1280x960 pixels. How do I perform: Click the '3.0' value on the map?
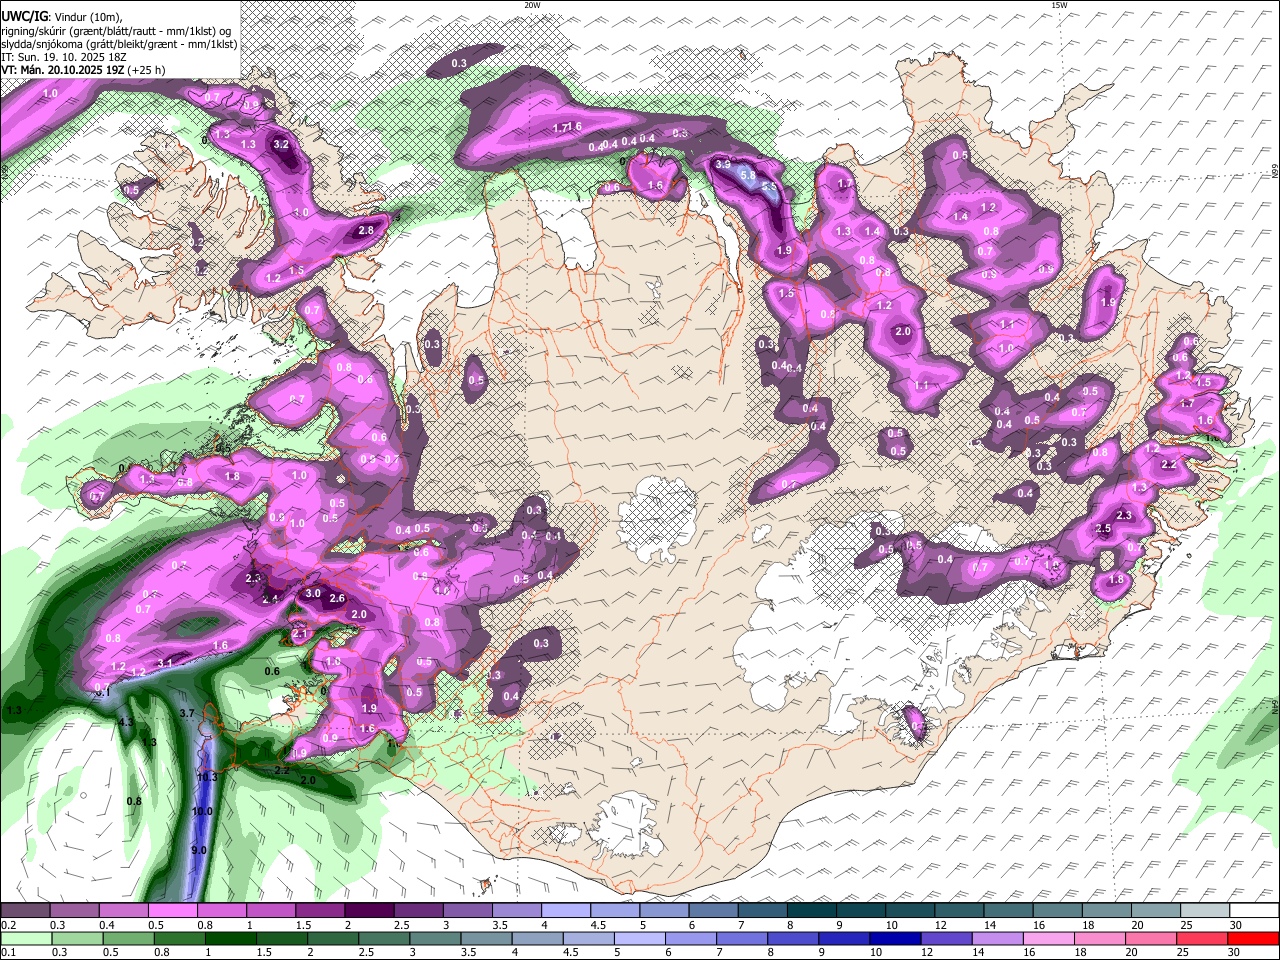click(313, 593)
